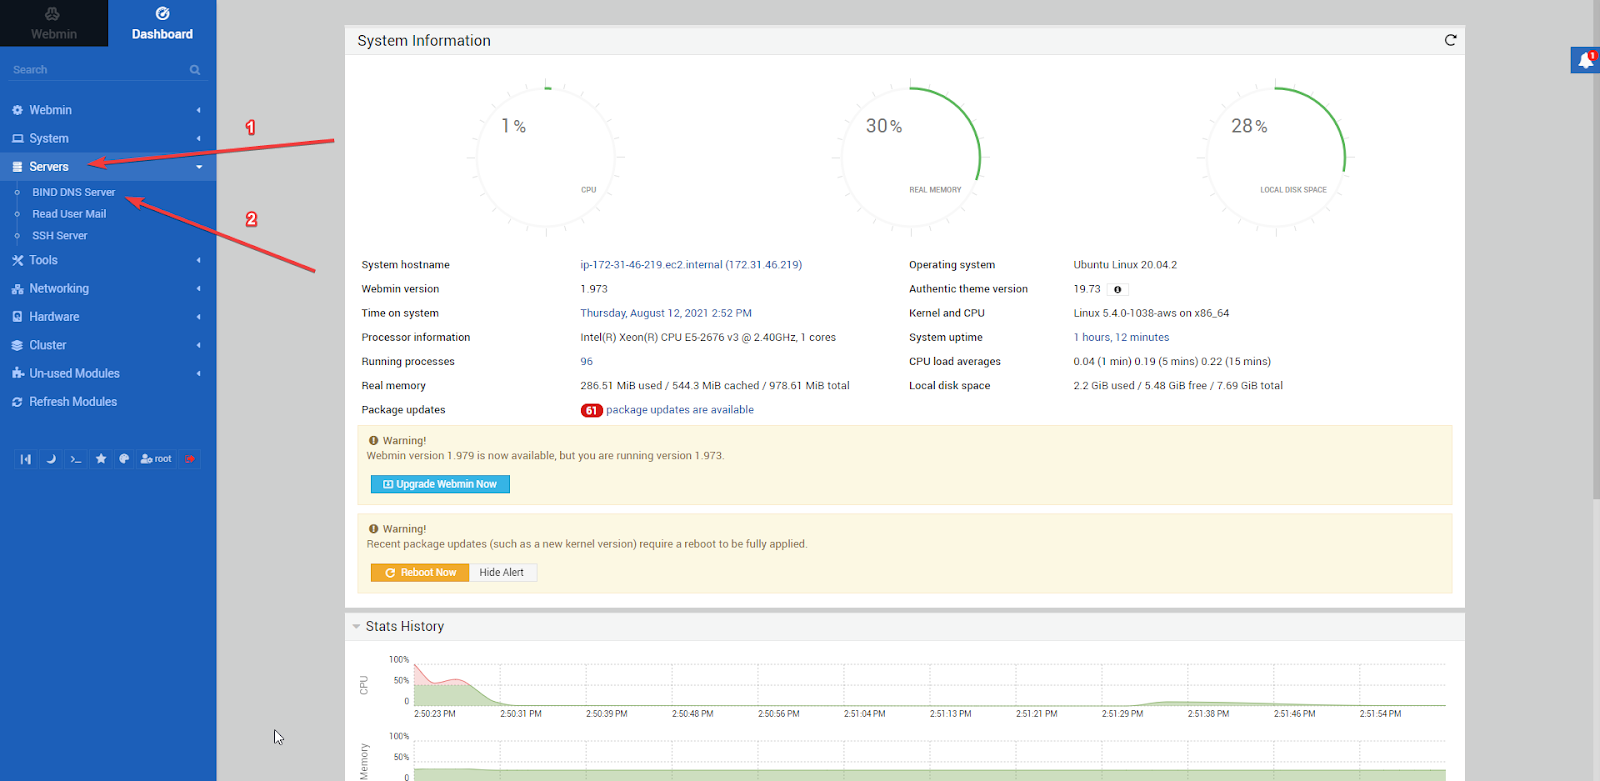The width and height of the screenshot is (1600, 781).
Task: Click the Authentic theme info icon
Action: pos(1117,290)
